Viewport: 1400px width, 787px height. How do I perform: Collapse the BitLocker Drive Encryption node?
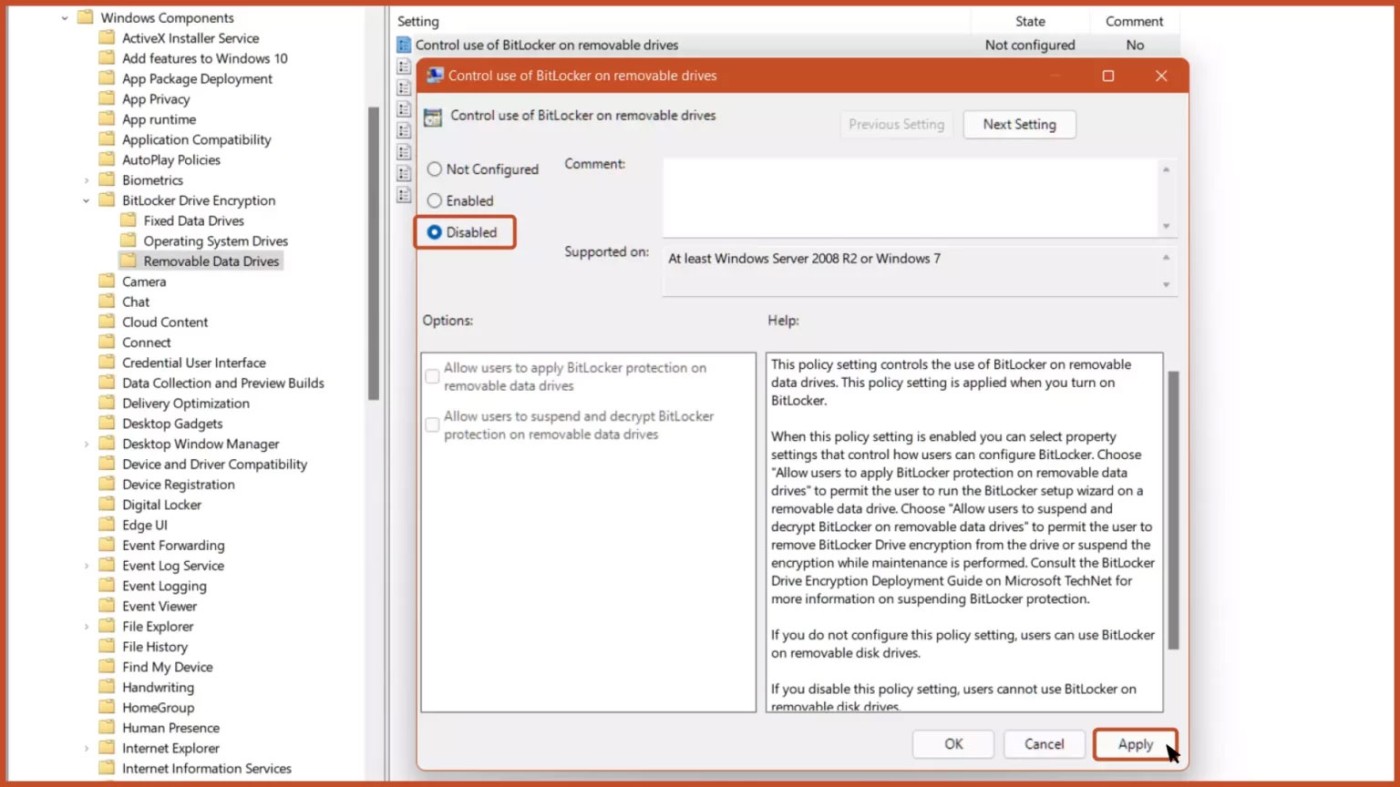coord(86,201)
